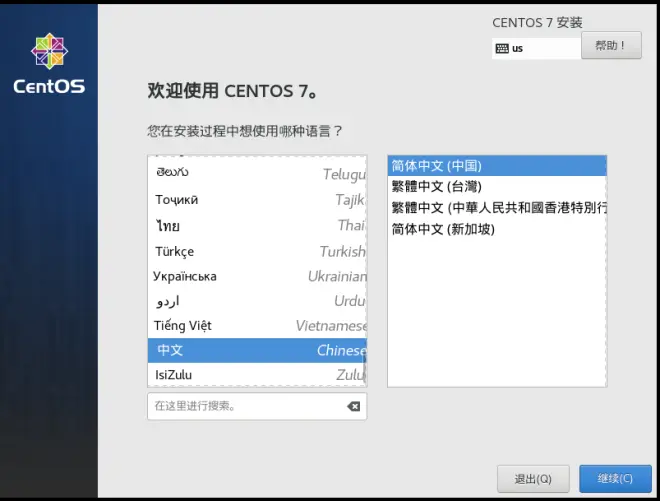Screen dimensions: 660x501
Task: Select 简体中文 (中国) locale
Action: [497, 166]
